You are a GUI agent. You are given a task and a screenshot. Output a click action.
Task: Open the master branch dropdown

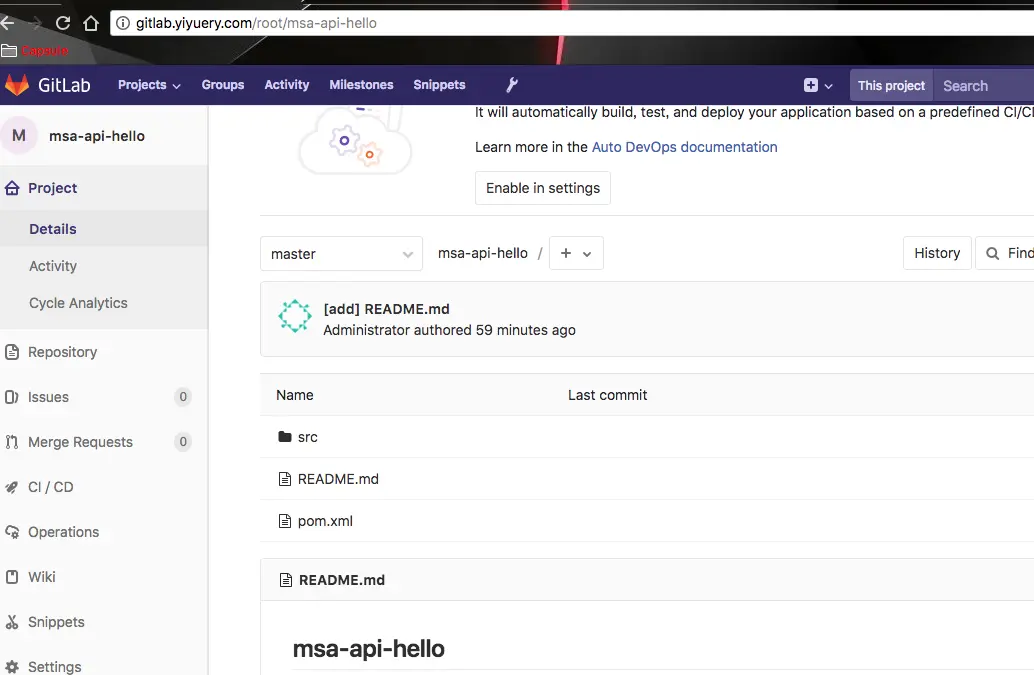tap(341, 254)
